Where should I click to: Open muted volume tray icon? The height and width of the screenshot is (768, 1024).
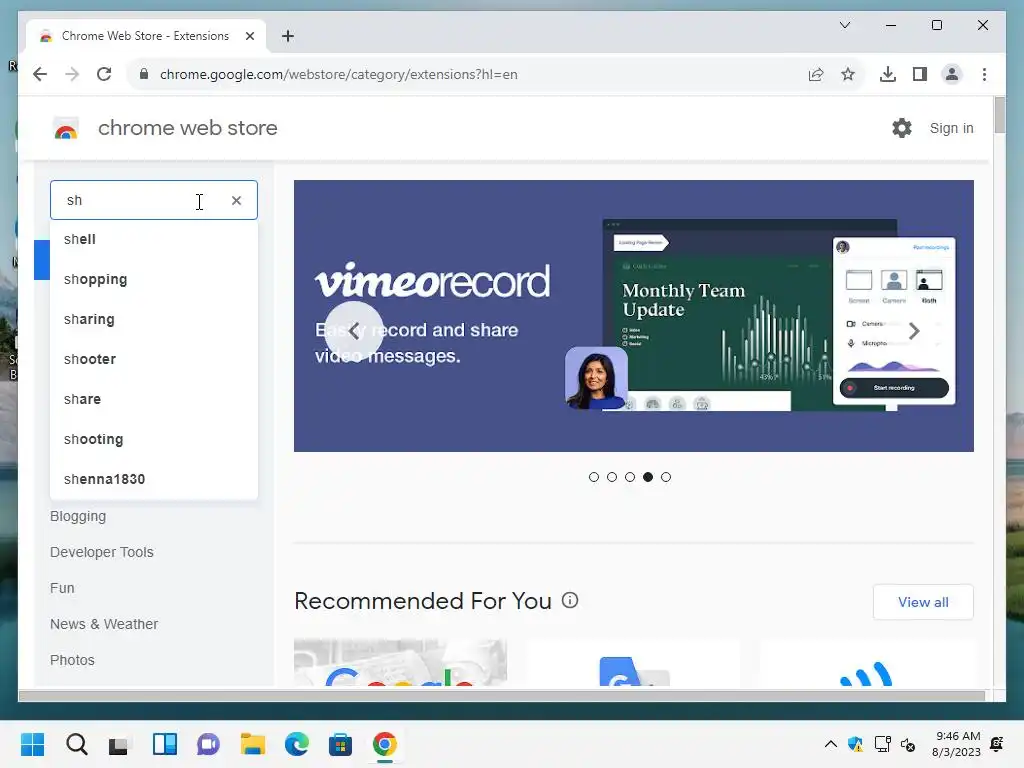[908, 744]
